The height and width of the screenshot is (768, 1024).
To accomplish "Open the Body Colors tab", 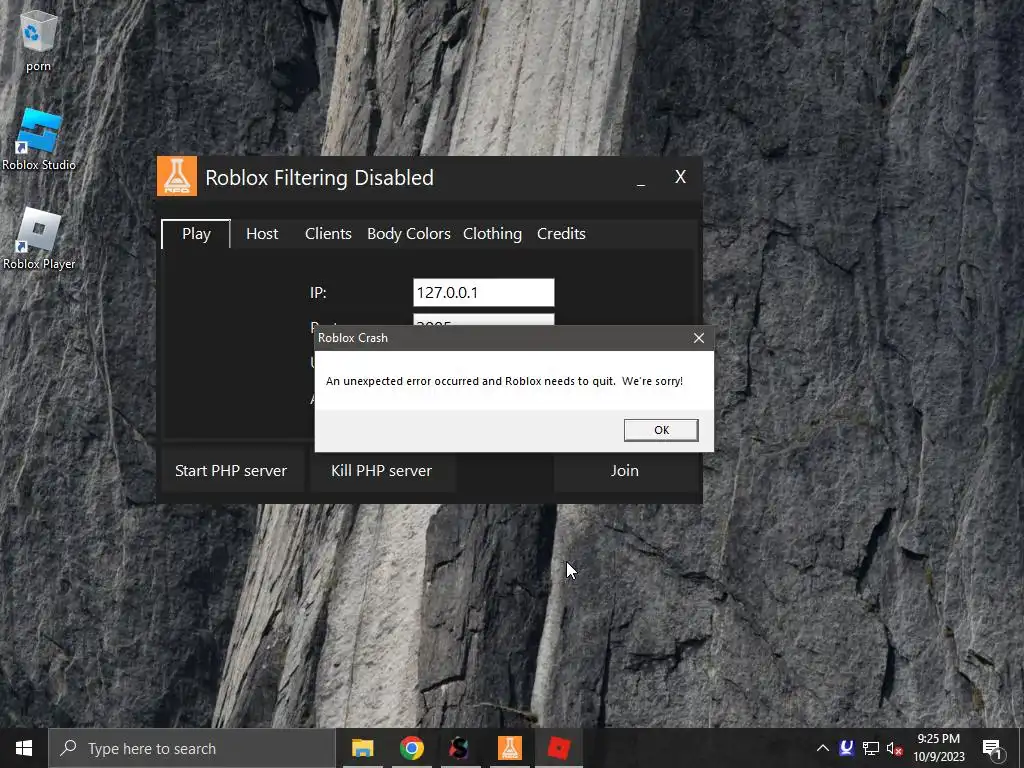I will click(x=409, y=234).
